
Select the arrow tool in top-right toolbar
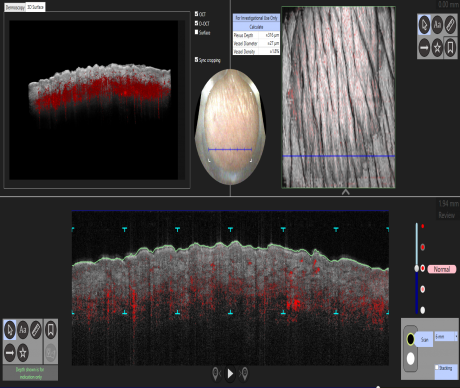424,48
